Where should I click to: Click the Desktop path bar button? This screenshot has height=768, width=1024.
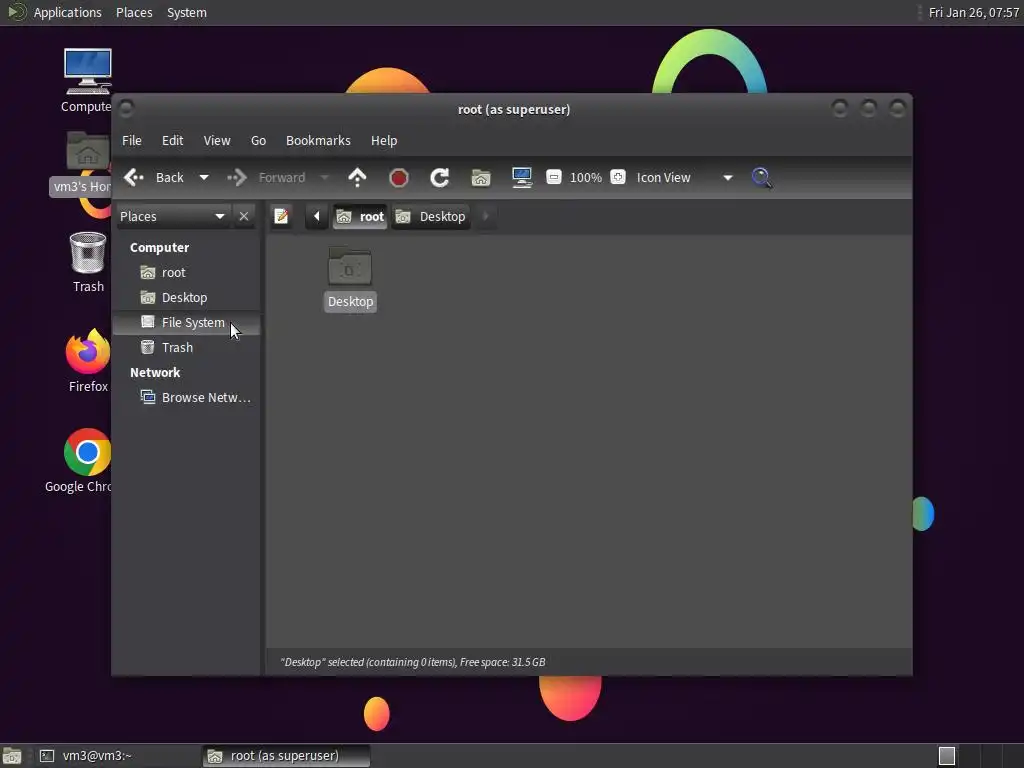[431, 216]
